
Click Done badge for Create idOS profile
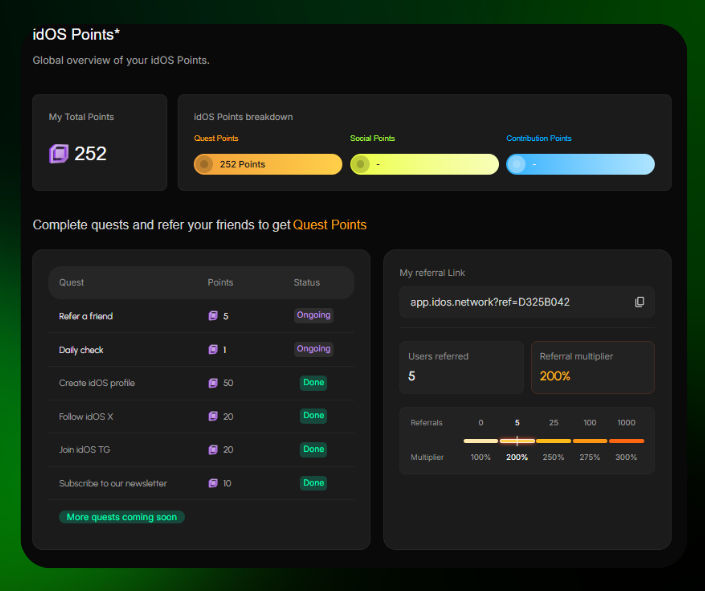pyautogui.click(x=313, y=382)
